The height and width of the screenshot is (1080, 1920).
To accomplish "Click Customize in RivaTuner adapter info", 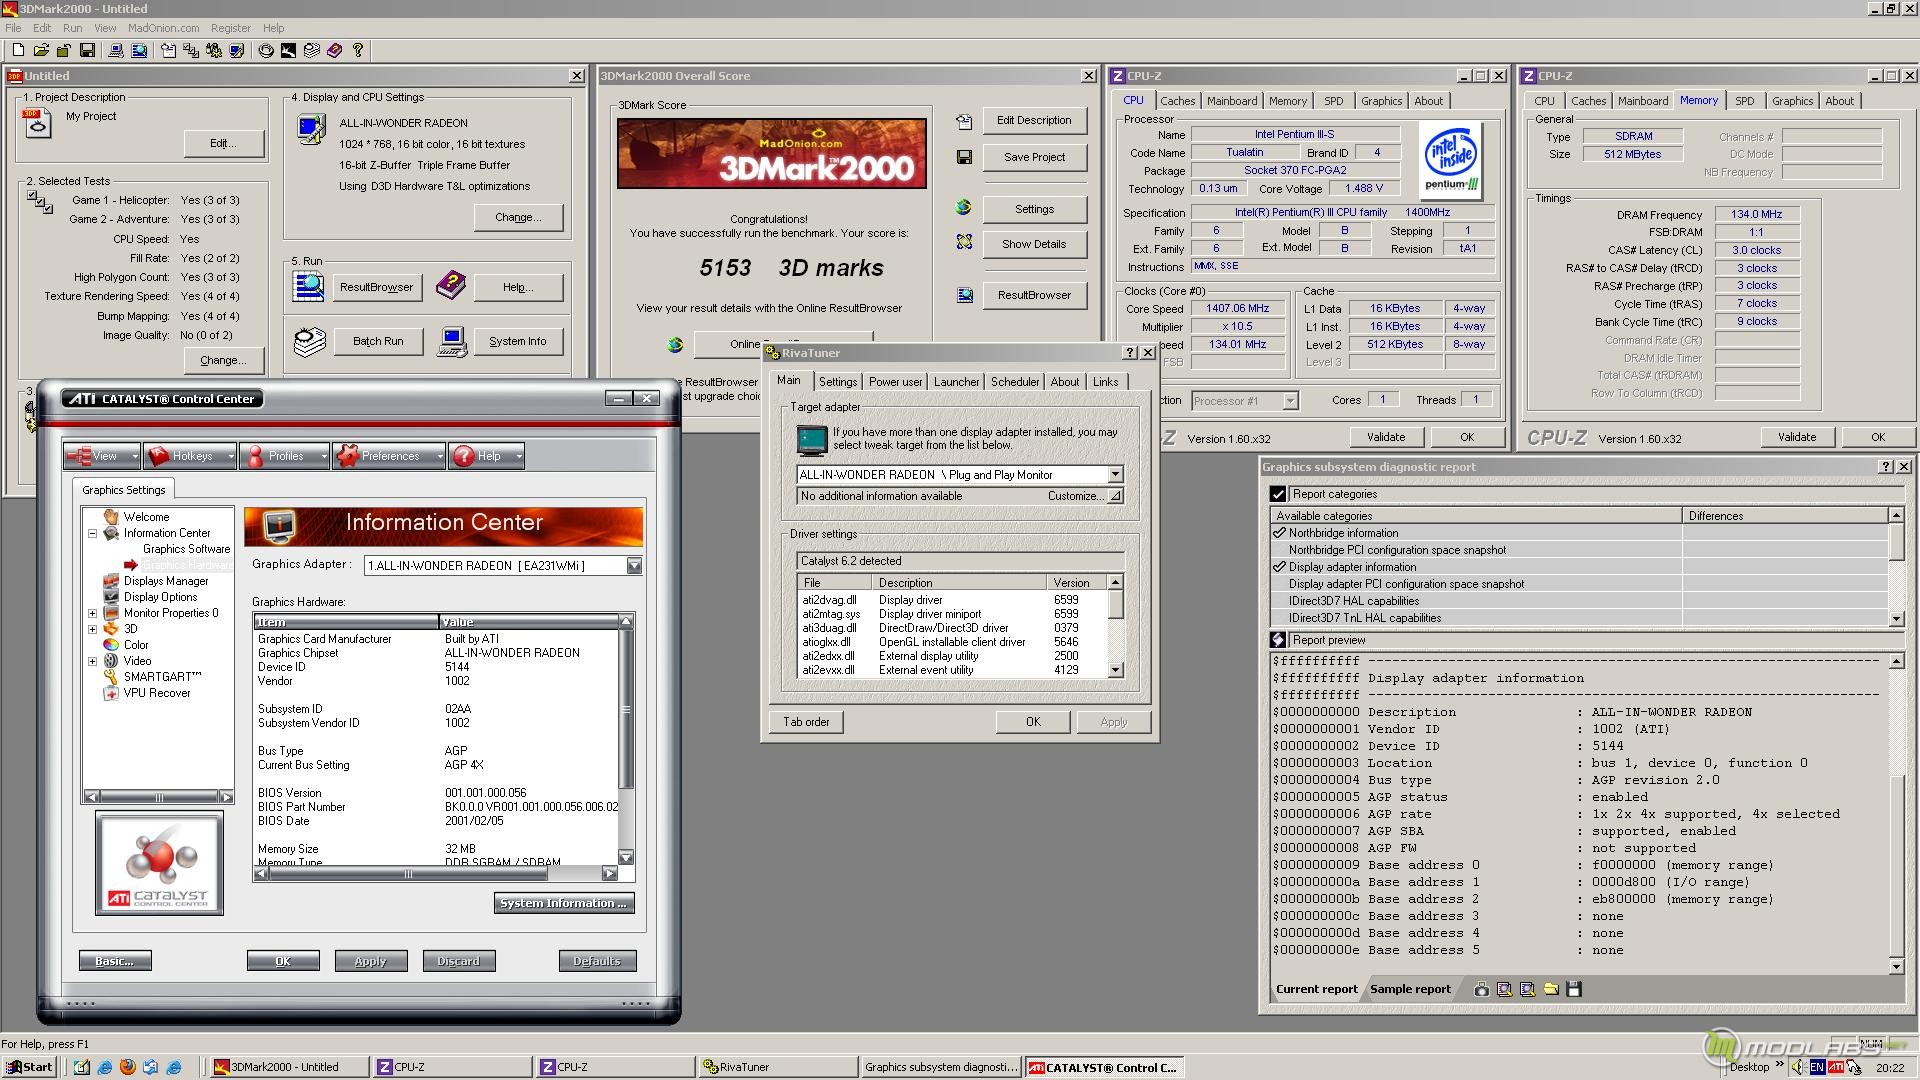I will pyautogui.click(x=1084, y=496).
